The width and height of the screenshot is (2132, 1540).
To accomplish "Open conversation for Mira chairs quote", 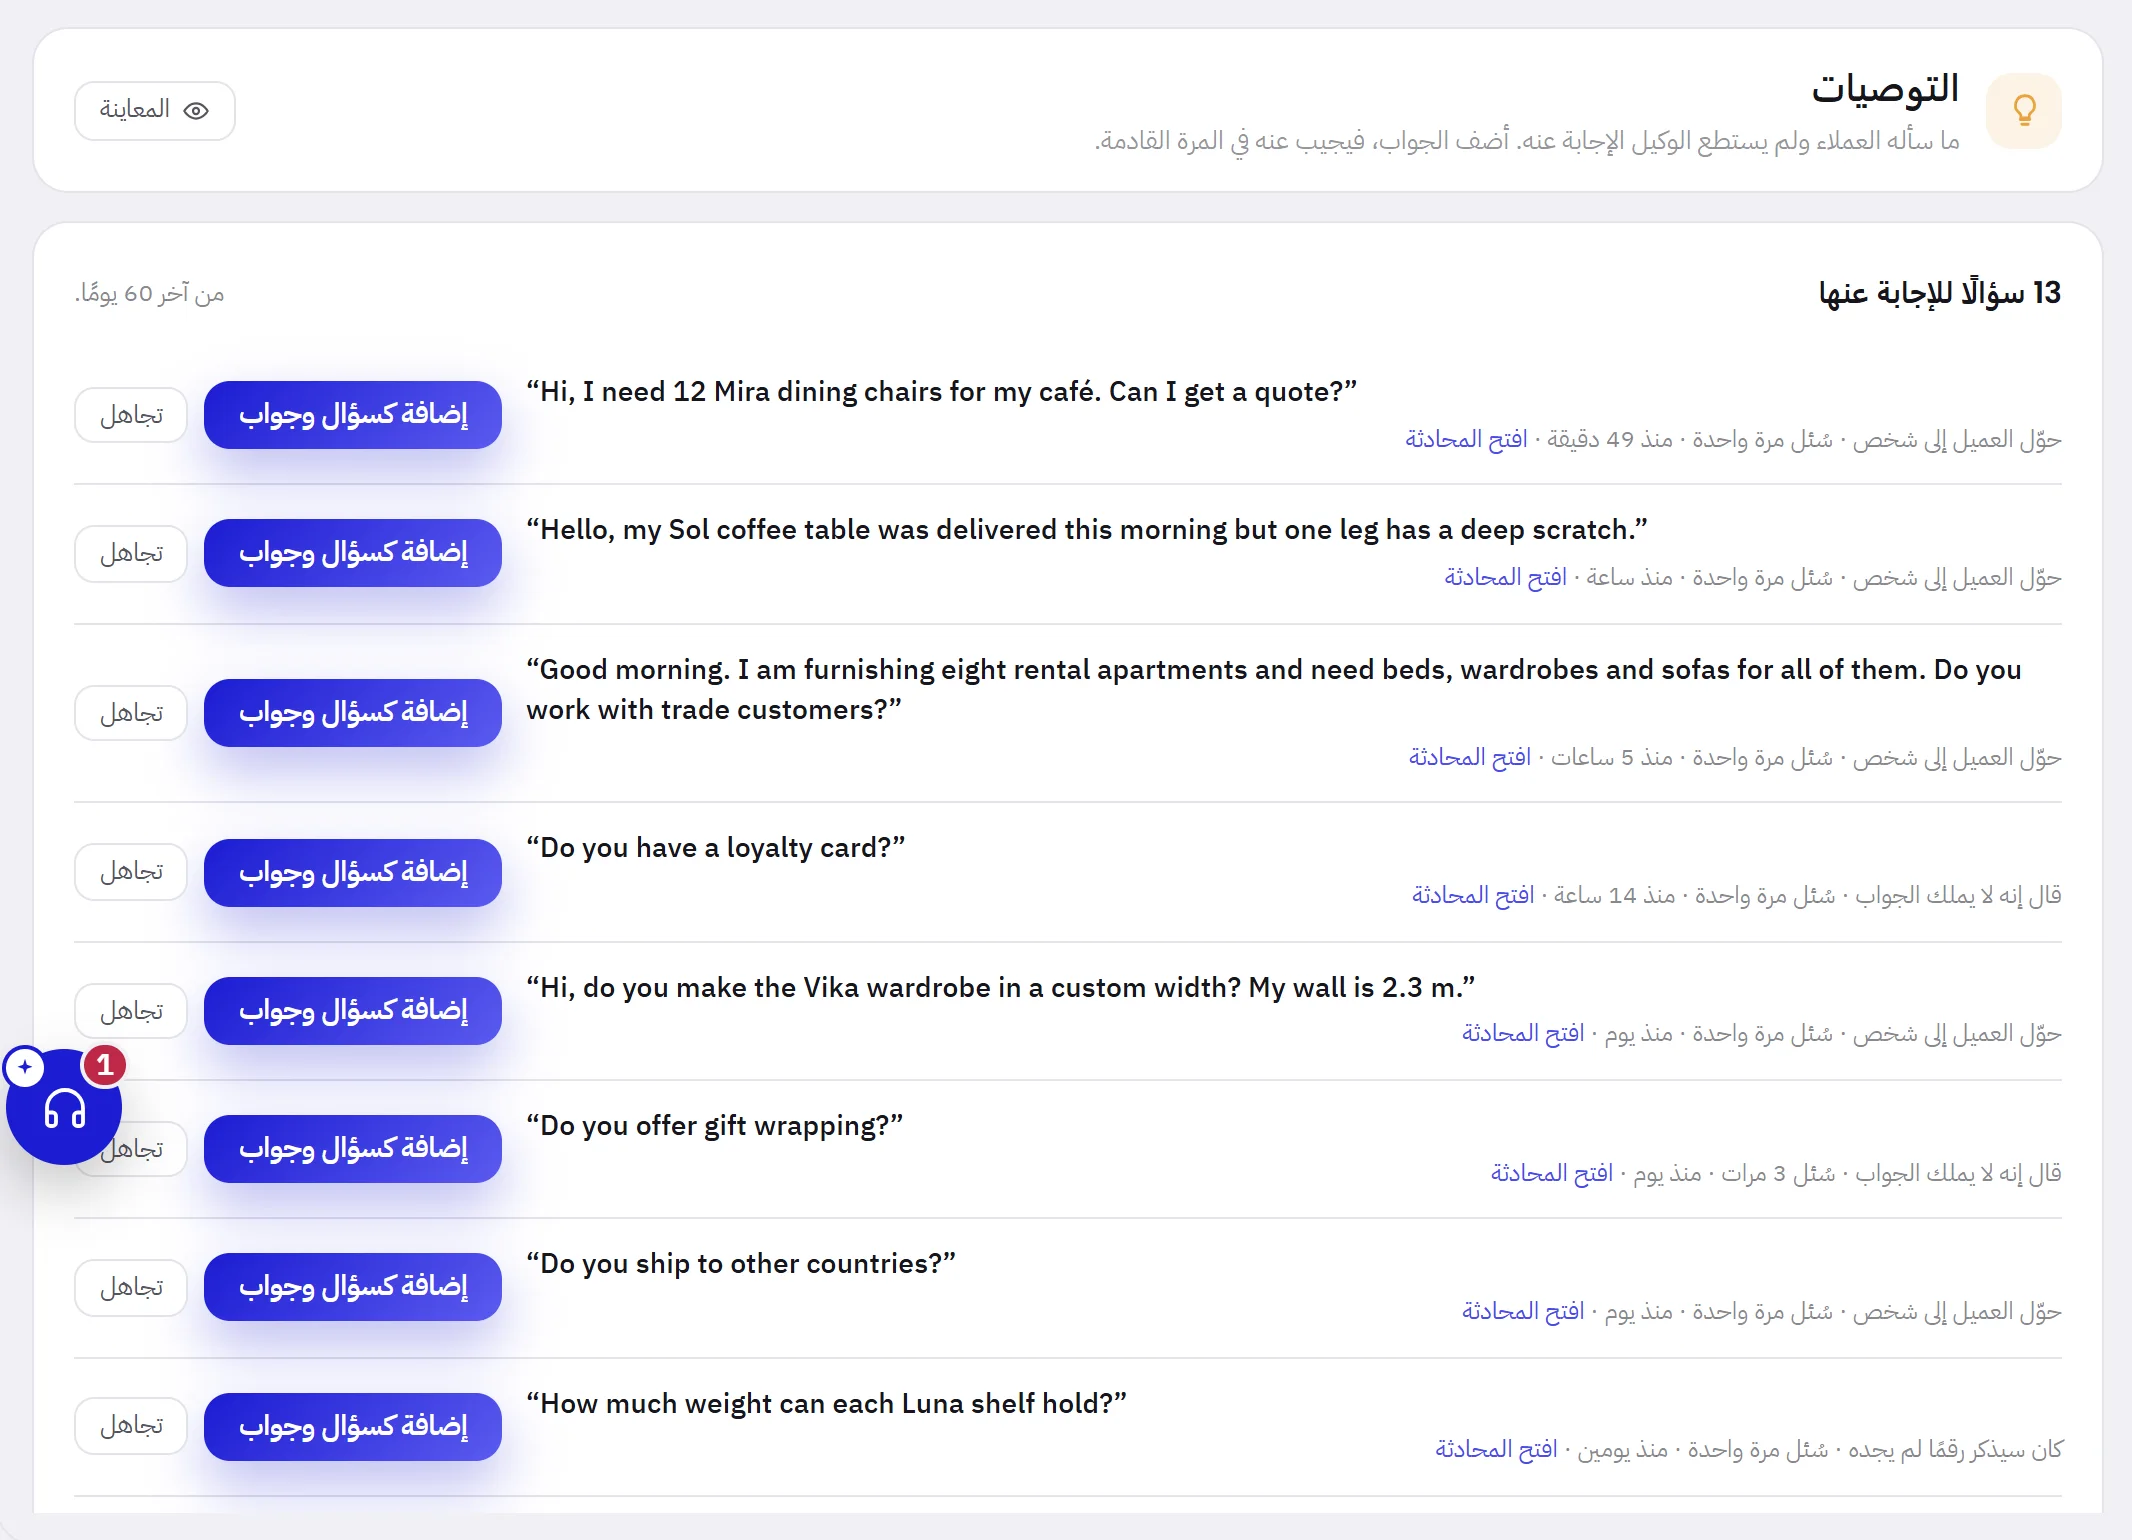I will coord(1466,439).
